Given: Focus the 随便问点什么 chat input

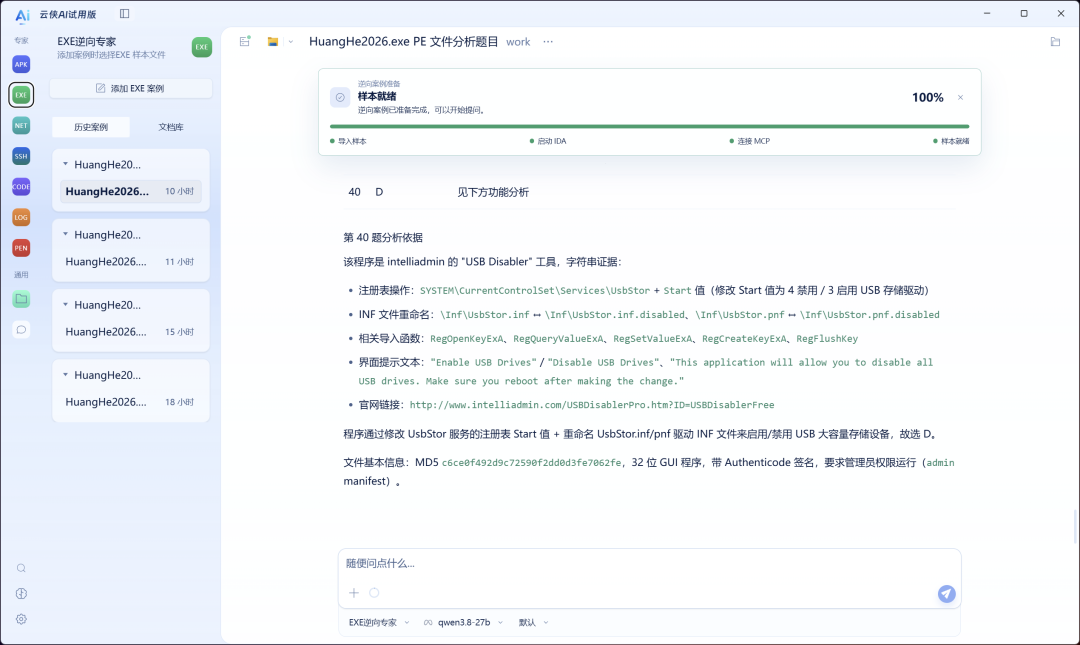Looking at the screenshot, I should click(649, 564).
